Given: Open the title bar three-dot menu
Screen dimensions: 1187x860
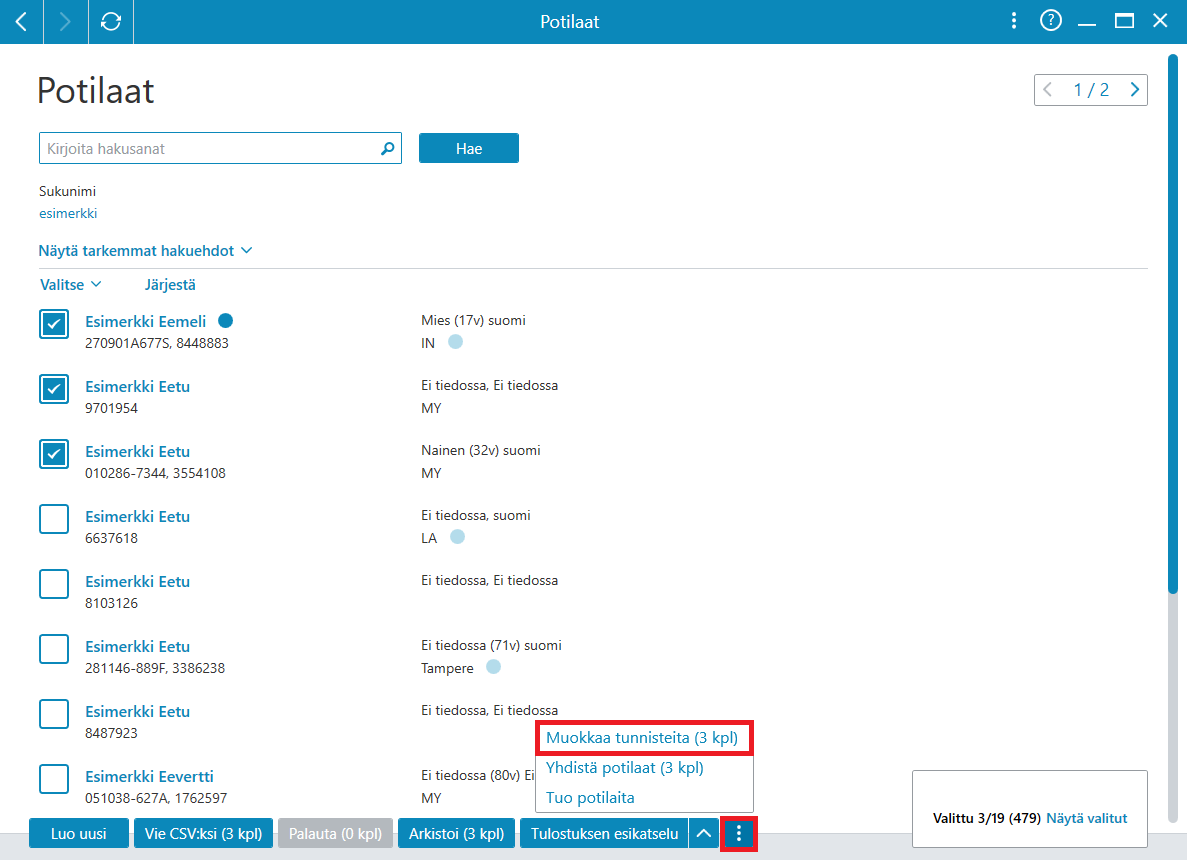Looking at the screenshot, I should click(1014, 21).
